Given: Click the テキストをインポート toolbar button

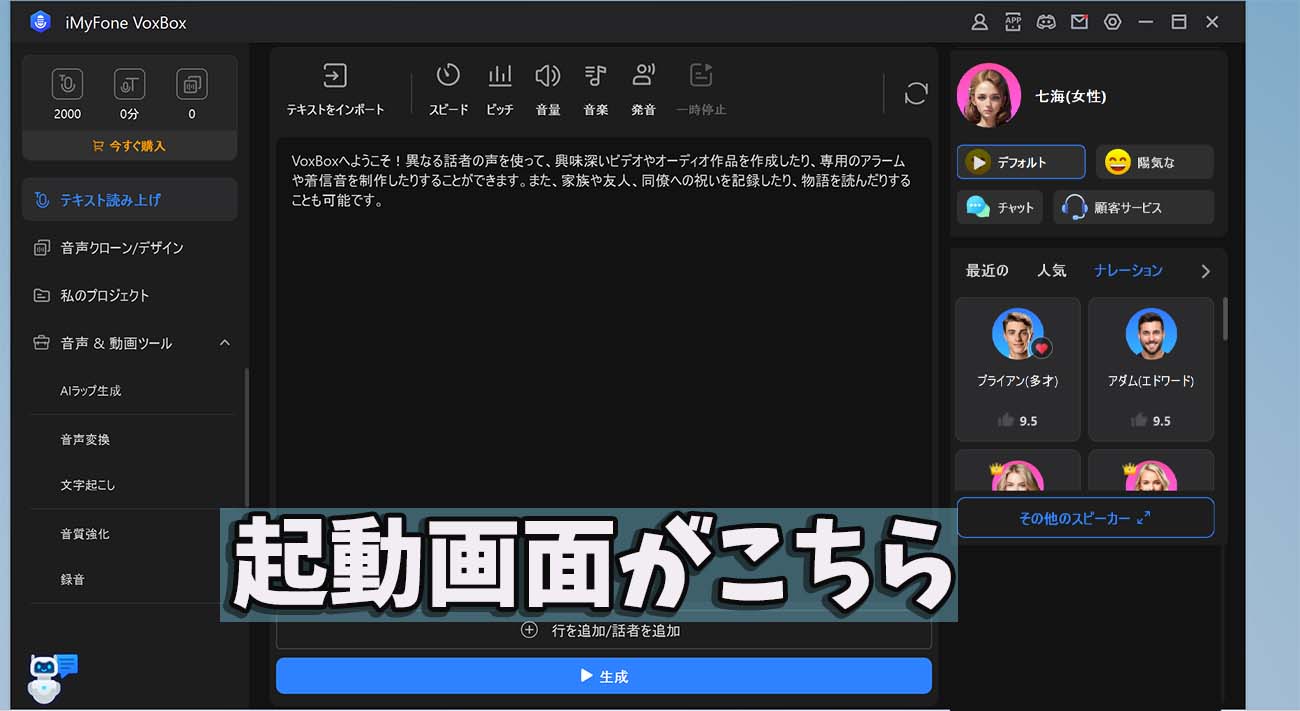Looking at the screenshot, I should pos(334,90).
